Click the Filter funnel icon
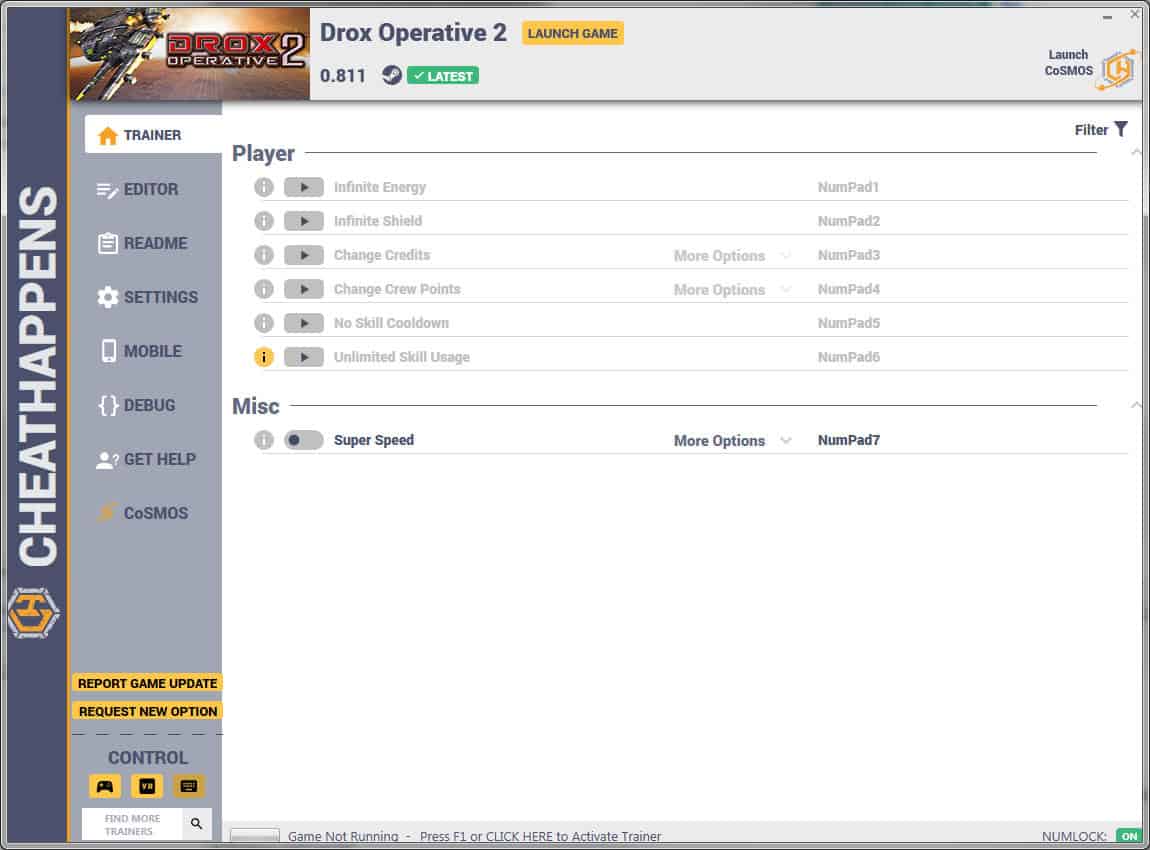Screen dimensions: 1150x850 [1121, 129]
